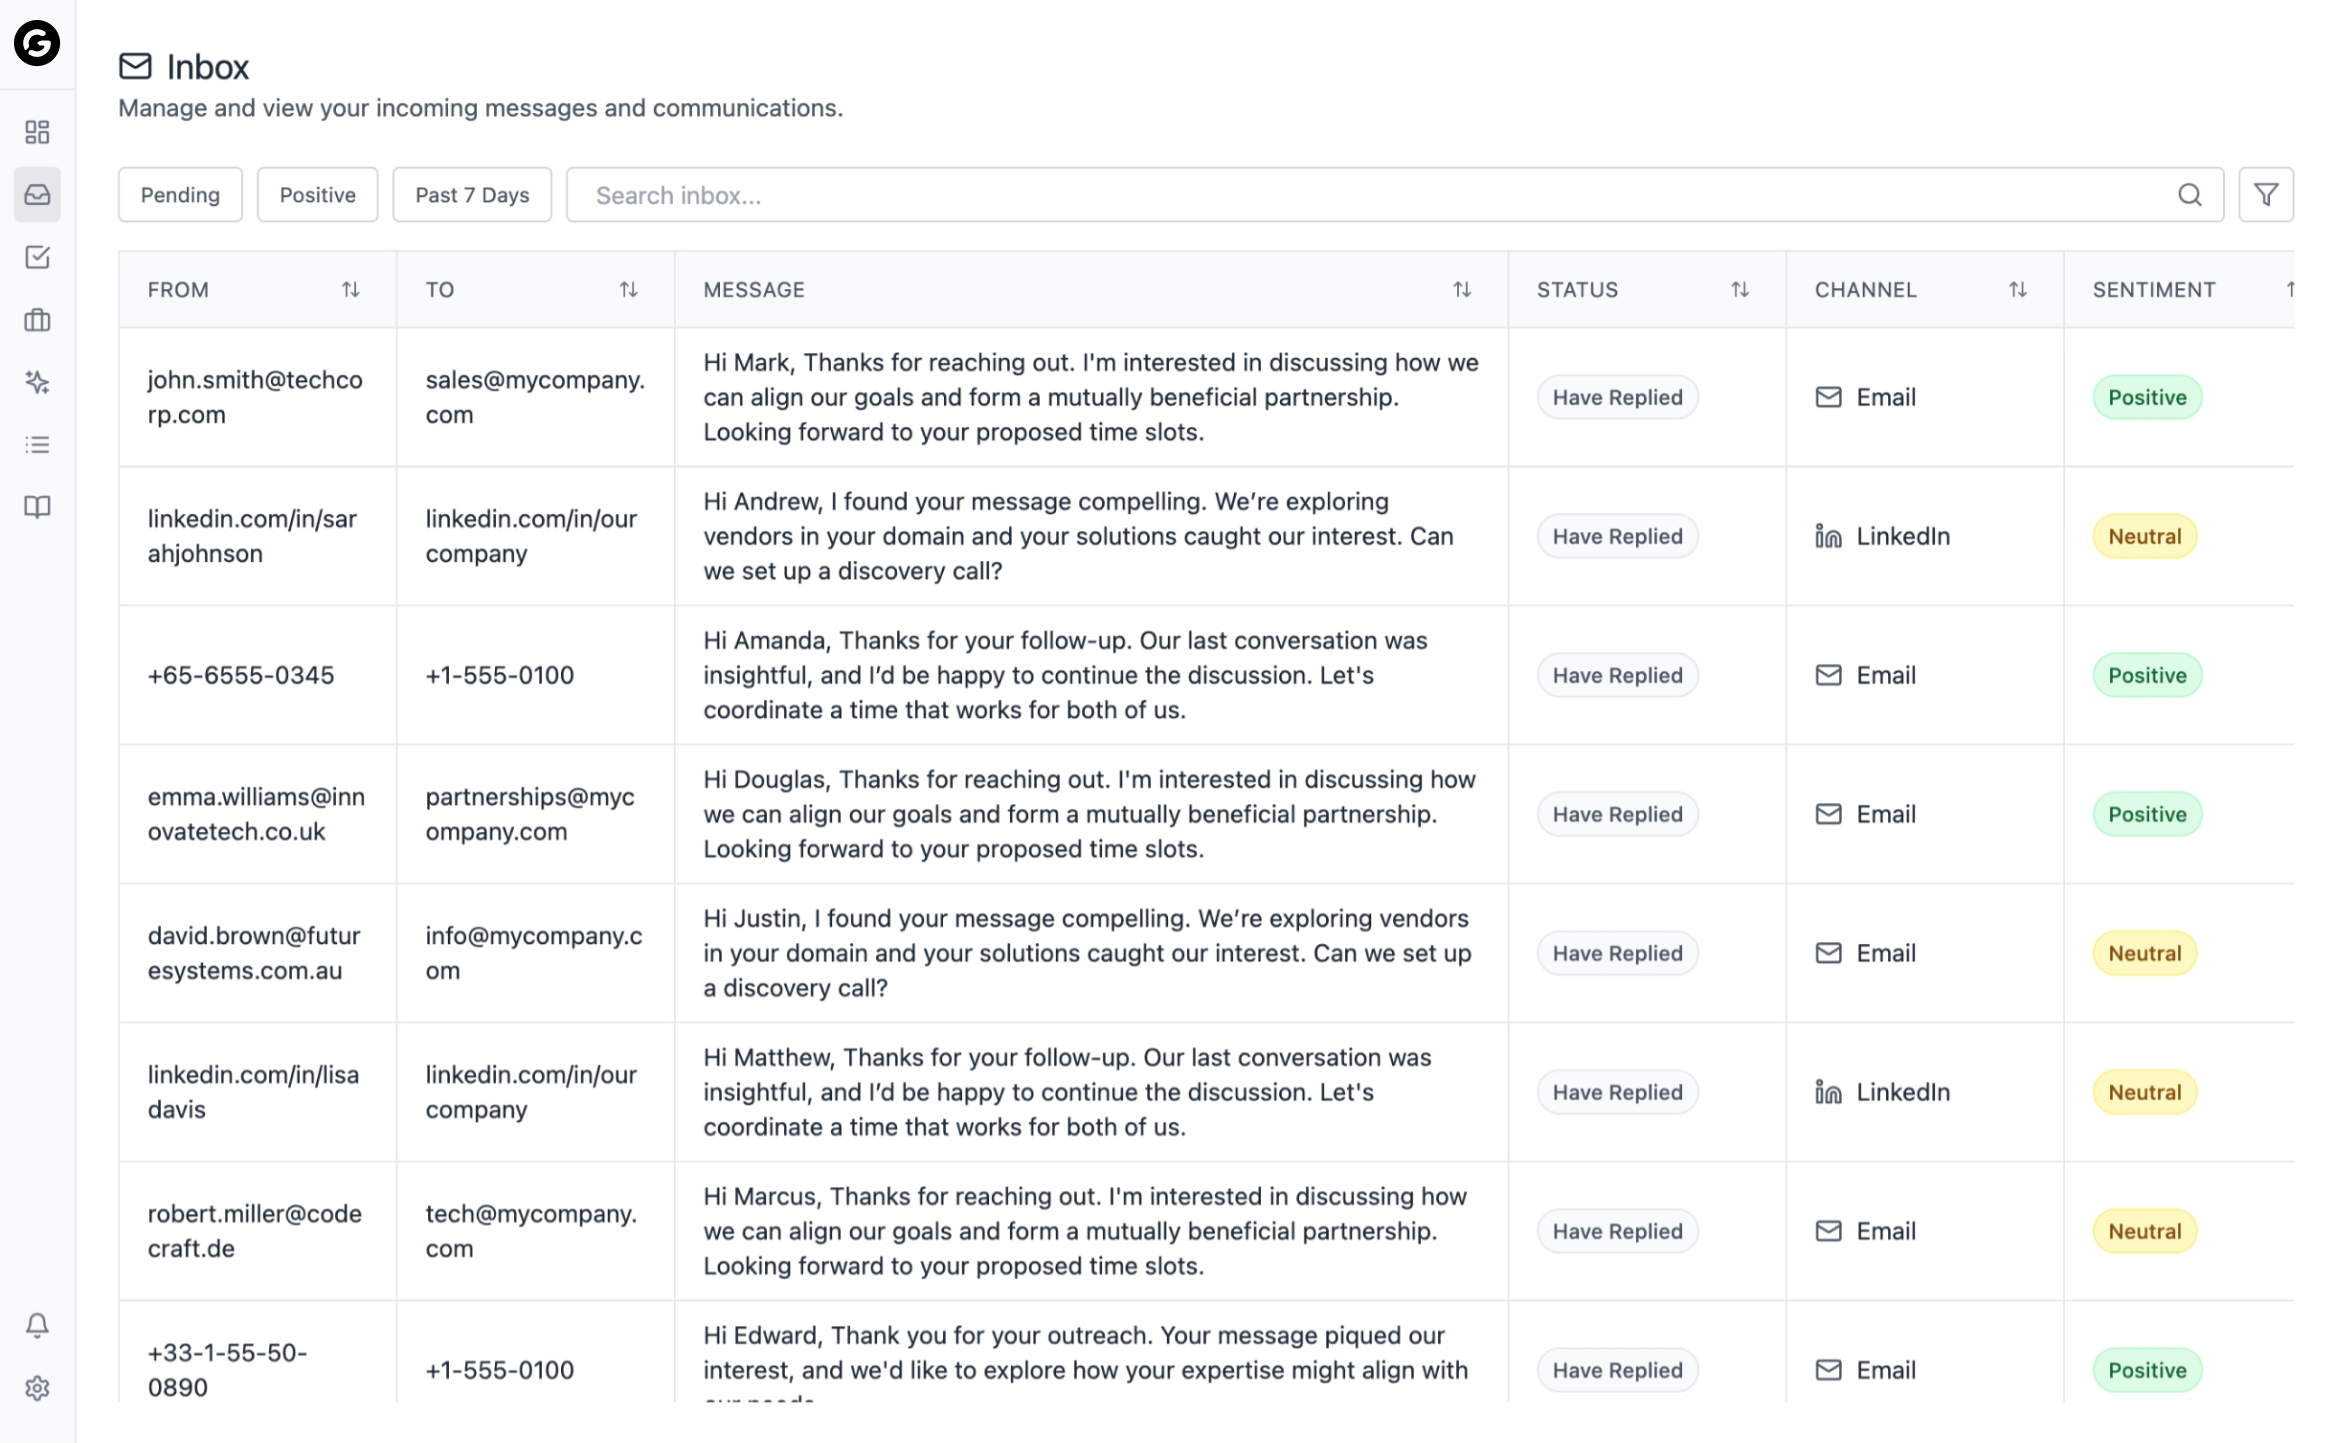Toggle the Pending filter chip

(180, 194)
